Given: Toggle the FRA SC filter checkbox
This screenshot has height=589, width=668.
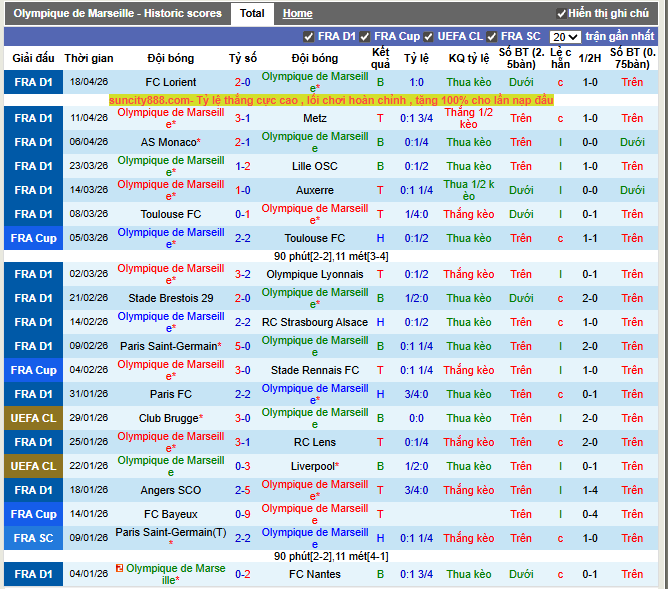Looking at the screenshot, I should click(491, 37).
